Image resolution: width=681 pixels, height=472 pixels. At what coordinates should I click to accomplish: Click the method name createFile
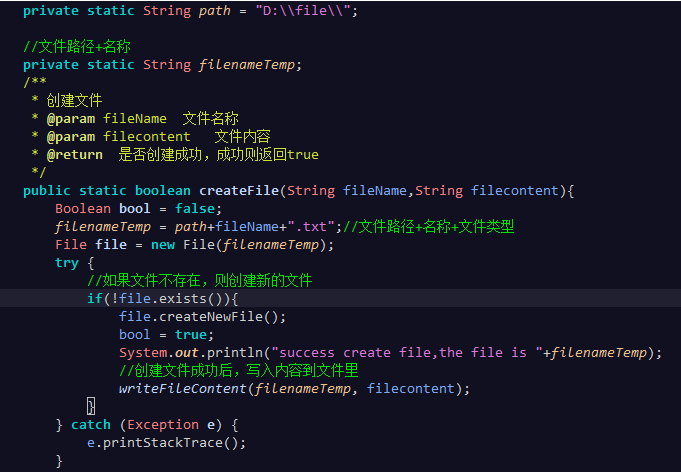click(239, 191)
